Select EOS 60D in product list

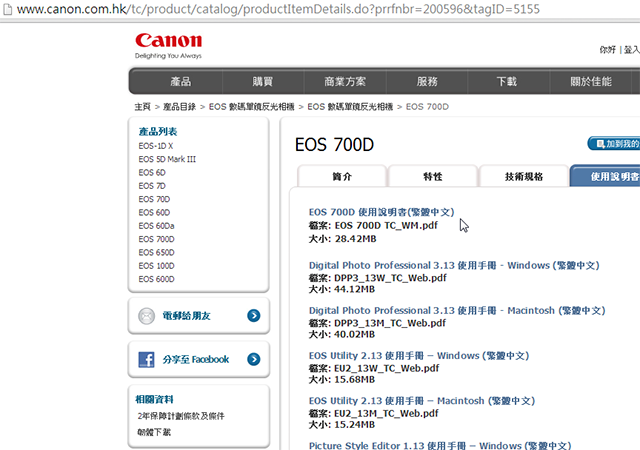154,212
